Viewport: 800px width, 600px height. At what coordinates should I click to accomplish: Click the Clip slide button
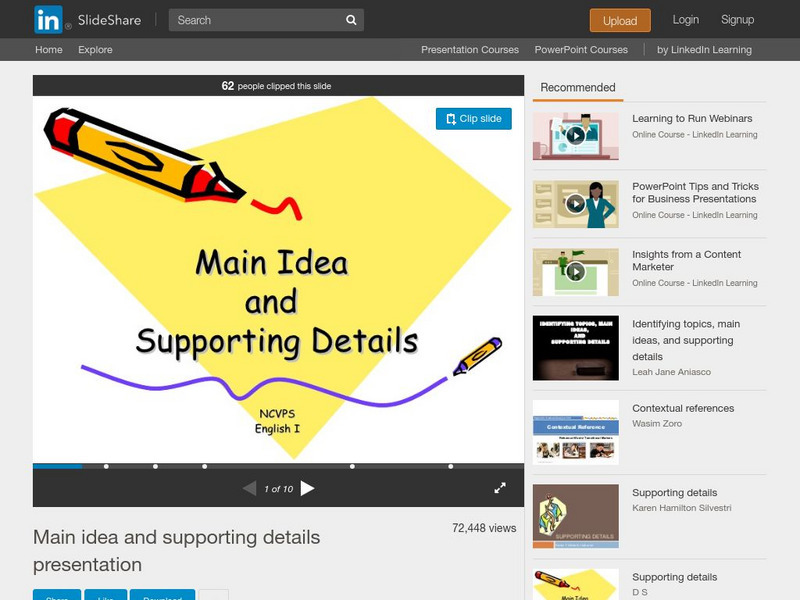(473, 119)
